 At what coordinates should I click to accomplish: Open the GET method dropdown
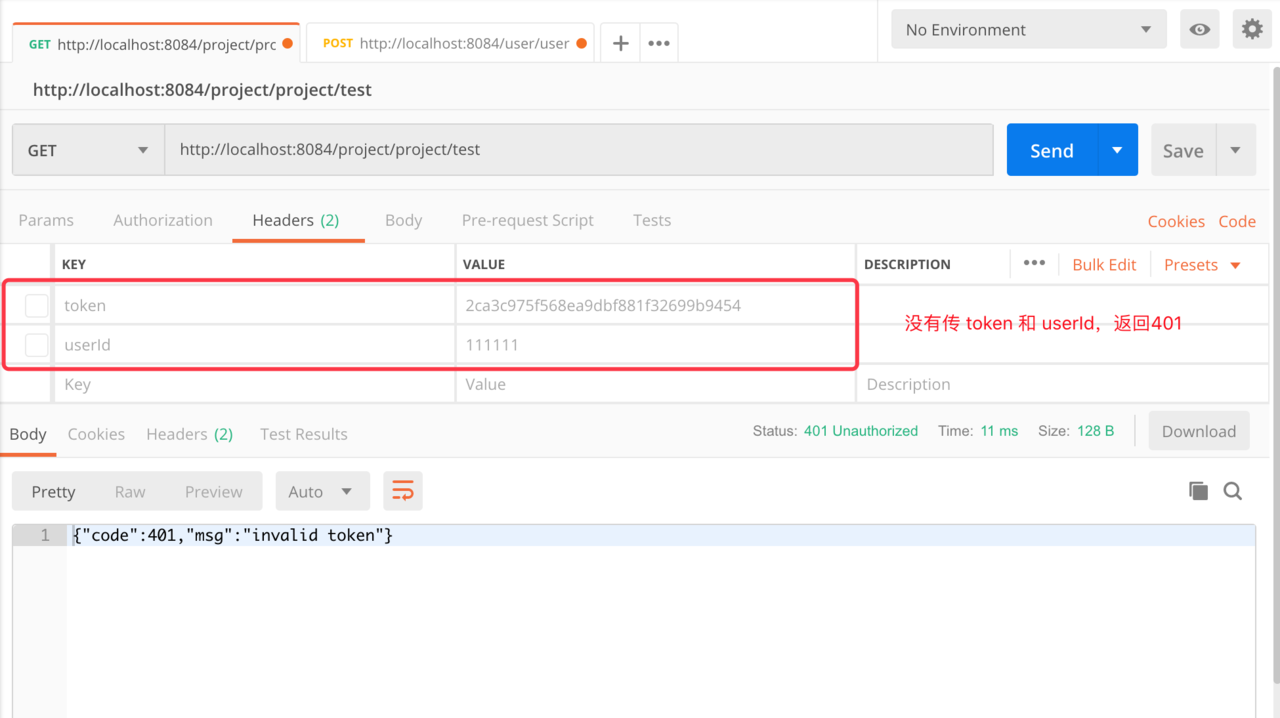click(x=88, y=150)
